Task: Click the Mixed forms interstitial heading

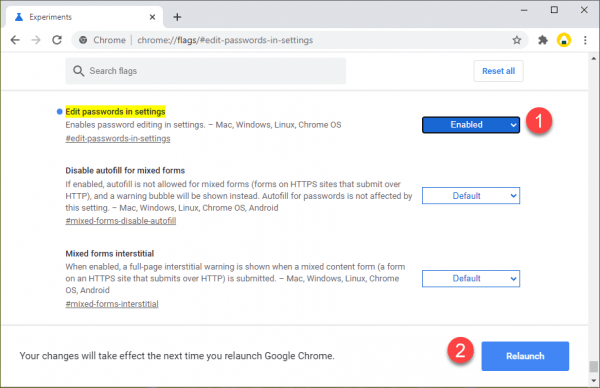Action: click(109, 253)
